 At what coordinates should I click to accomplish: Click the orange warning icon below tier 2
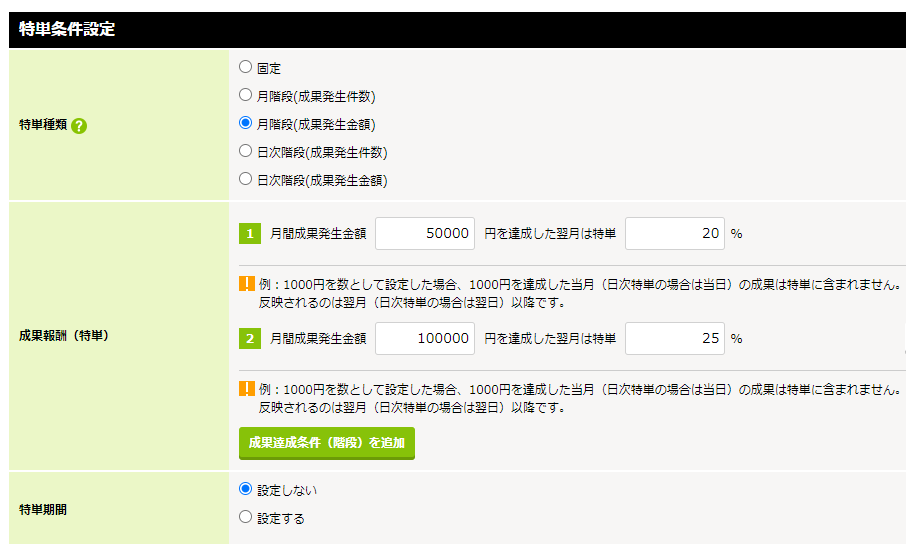point(247,390)
